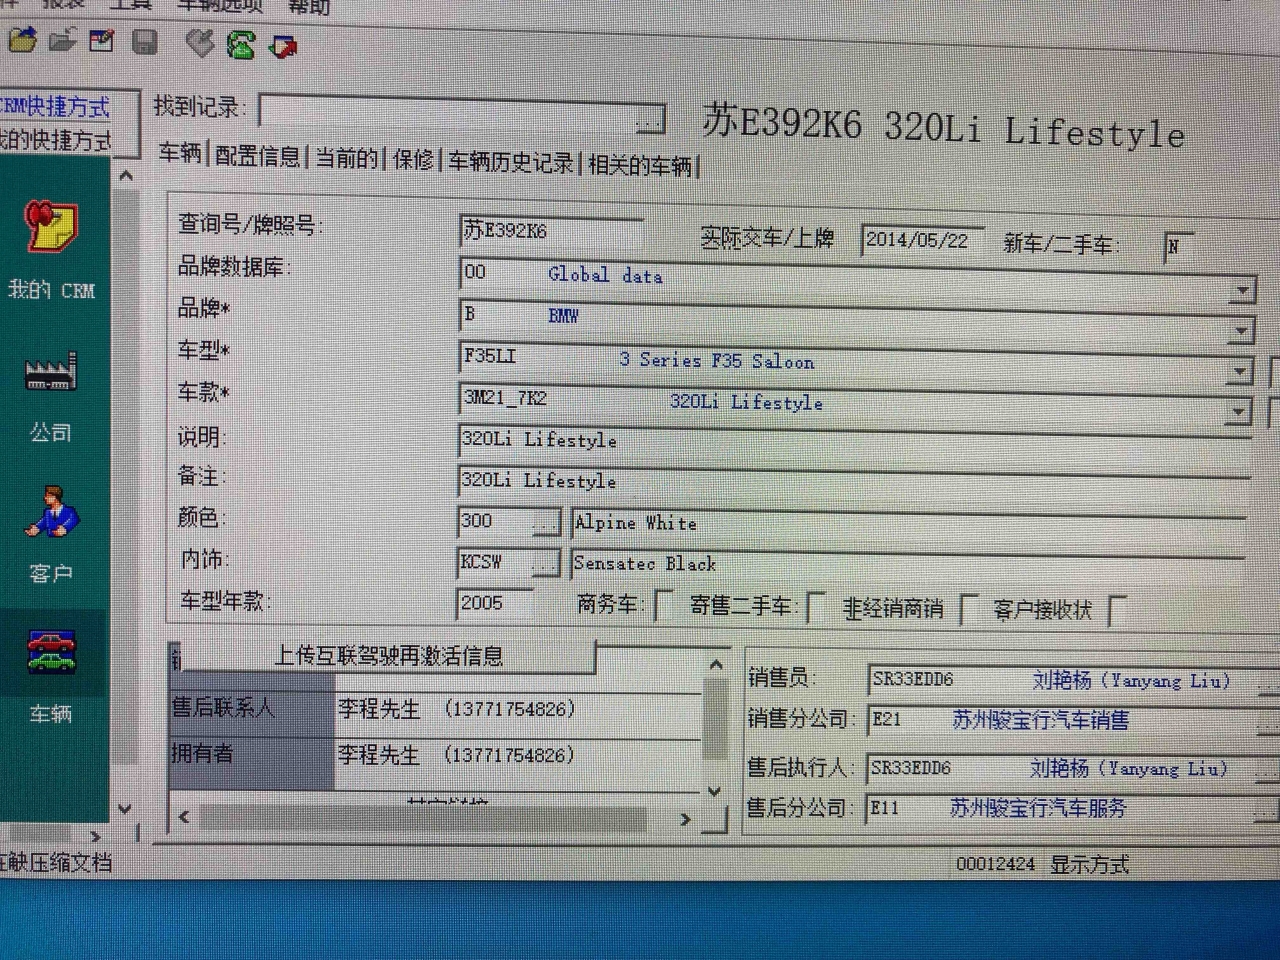
Task: Click the sidebar scroll up arrow
Action: (126, 176)
